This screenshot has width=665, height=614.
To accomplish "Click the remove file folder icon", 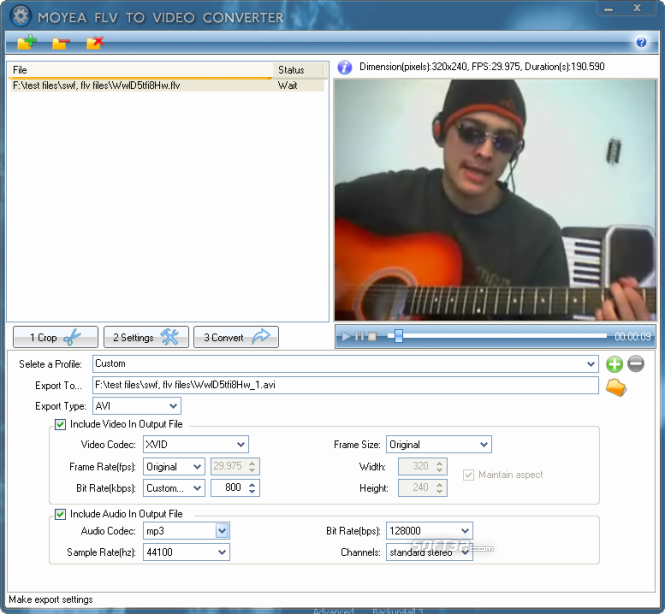I will tap(61, 43).
